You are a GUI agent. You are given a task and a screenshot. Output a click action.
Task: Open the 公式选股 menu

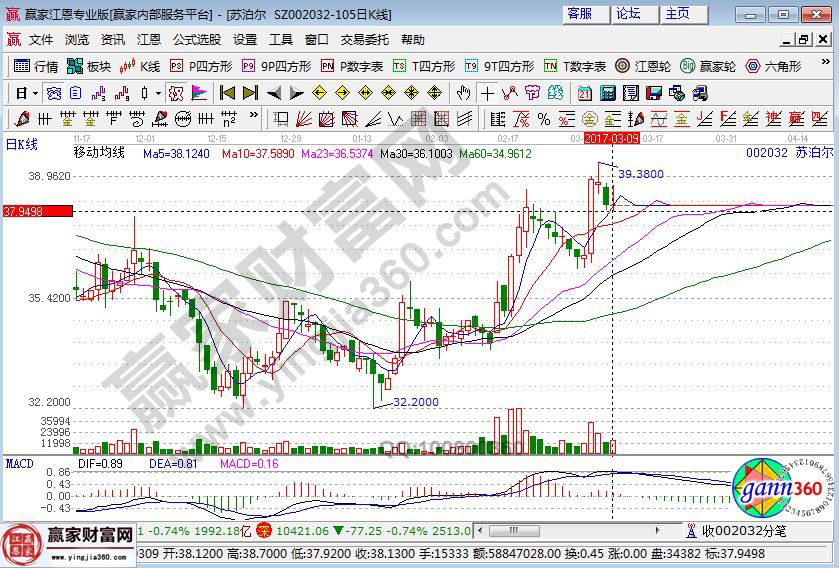tap(197, 40)
